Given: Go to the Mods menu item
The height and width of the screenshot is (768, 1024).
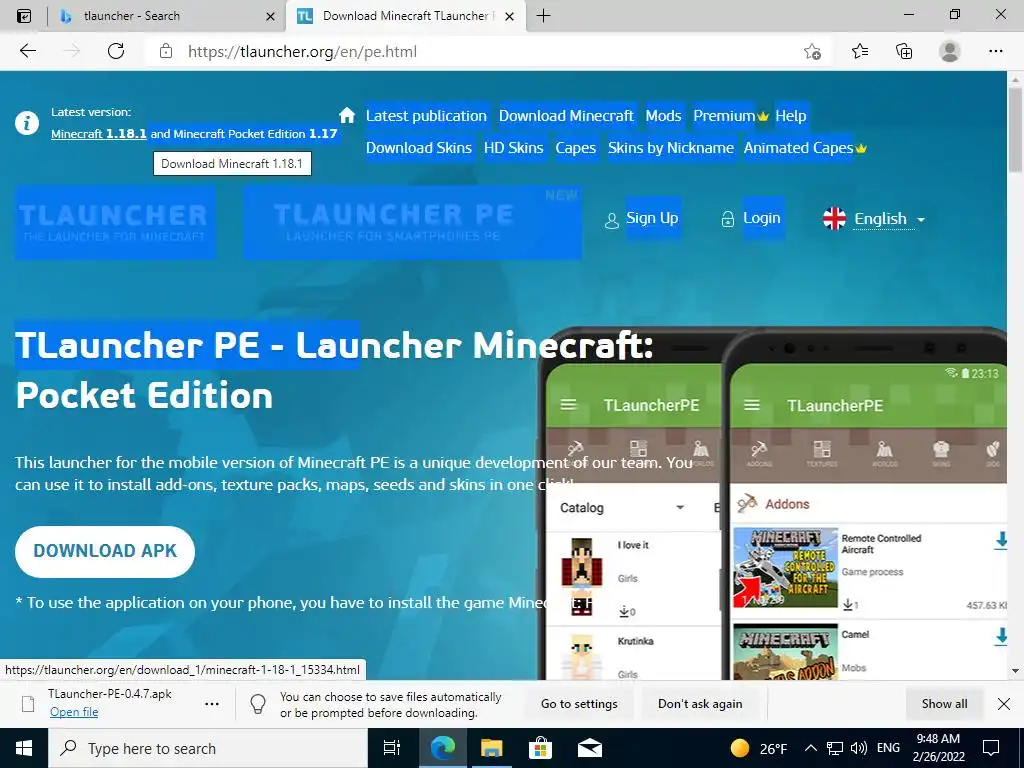Looking at the screenshot, I should click(x=664, y=116).
